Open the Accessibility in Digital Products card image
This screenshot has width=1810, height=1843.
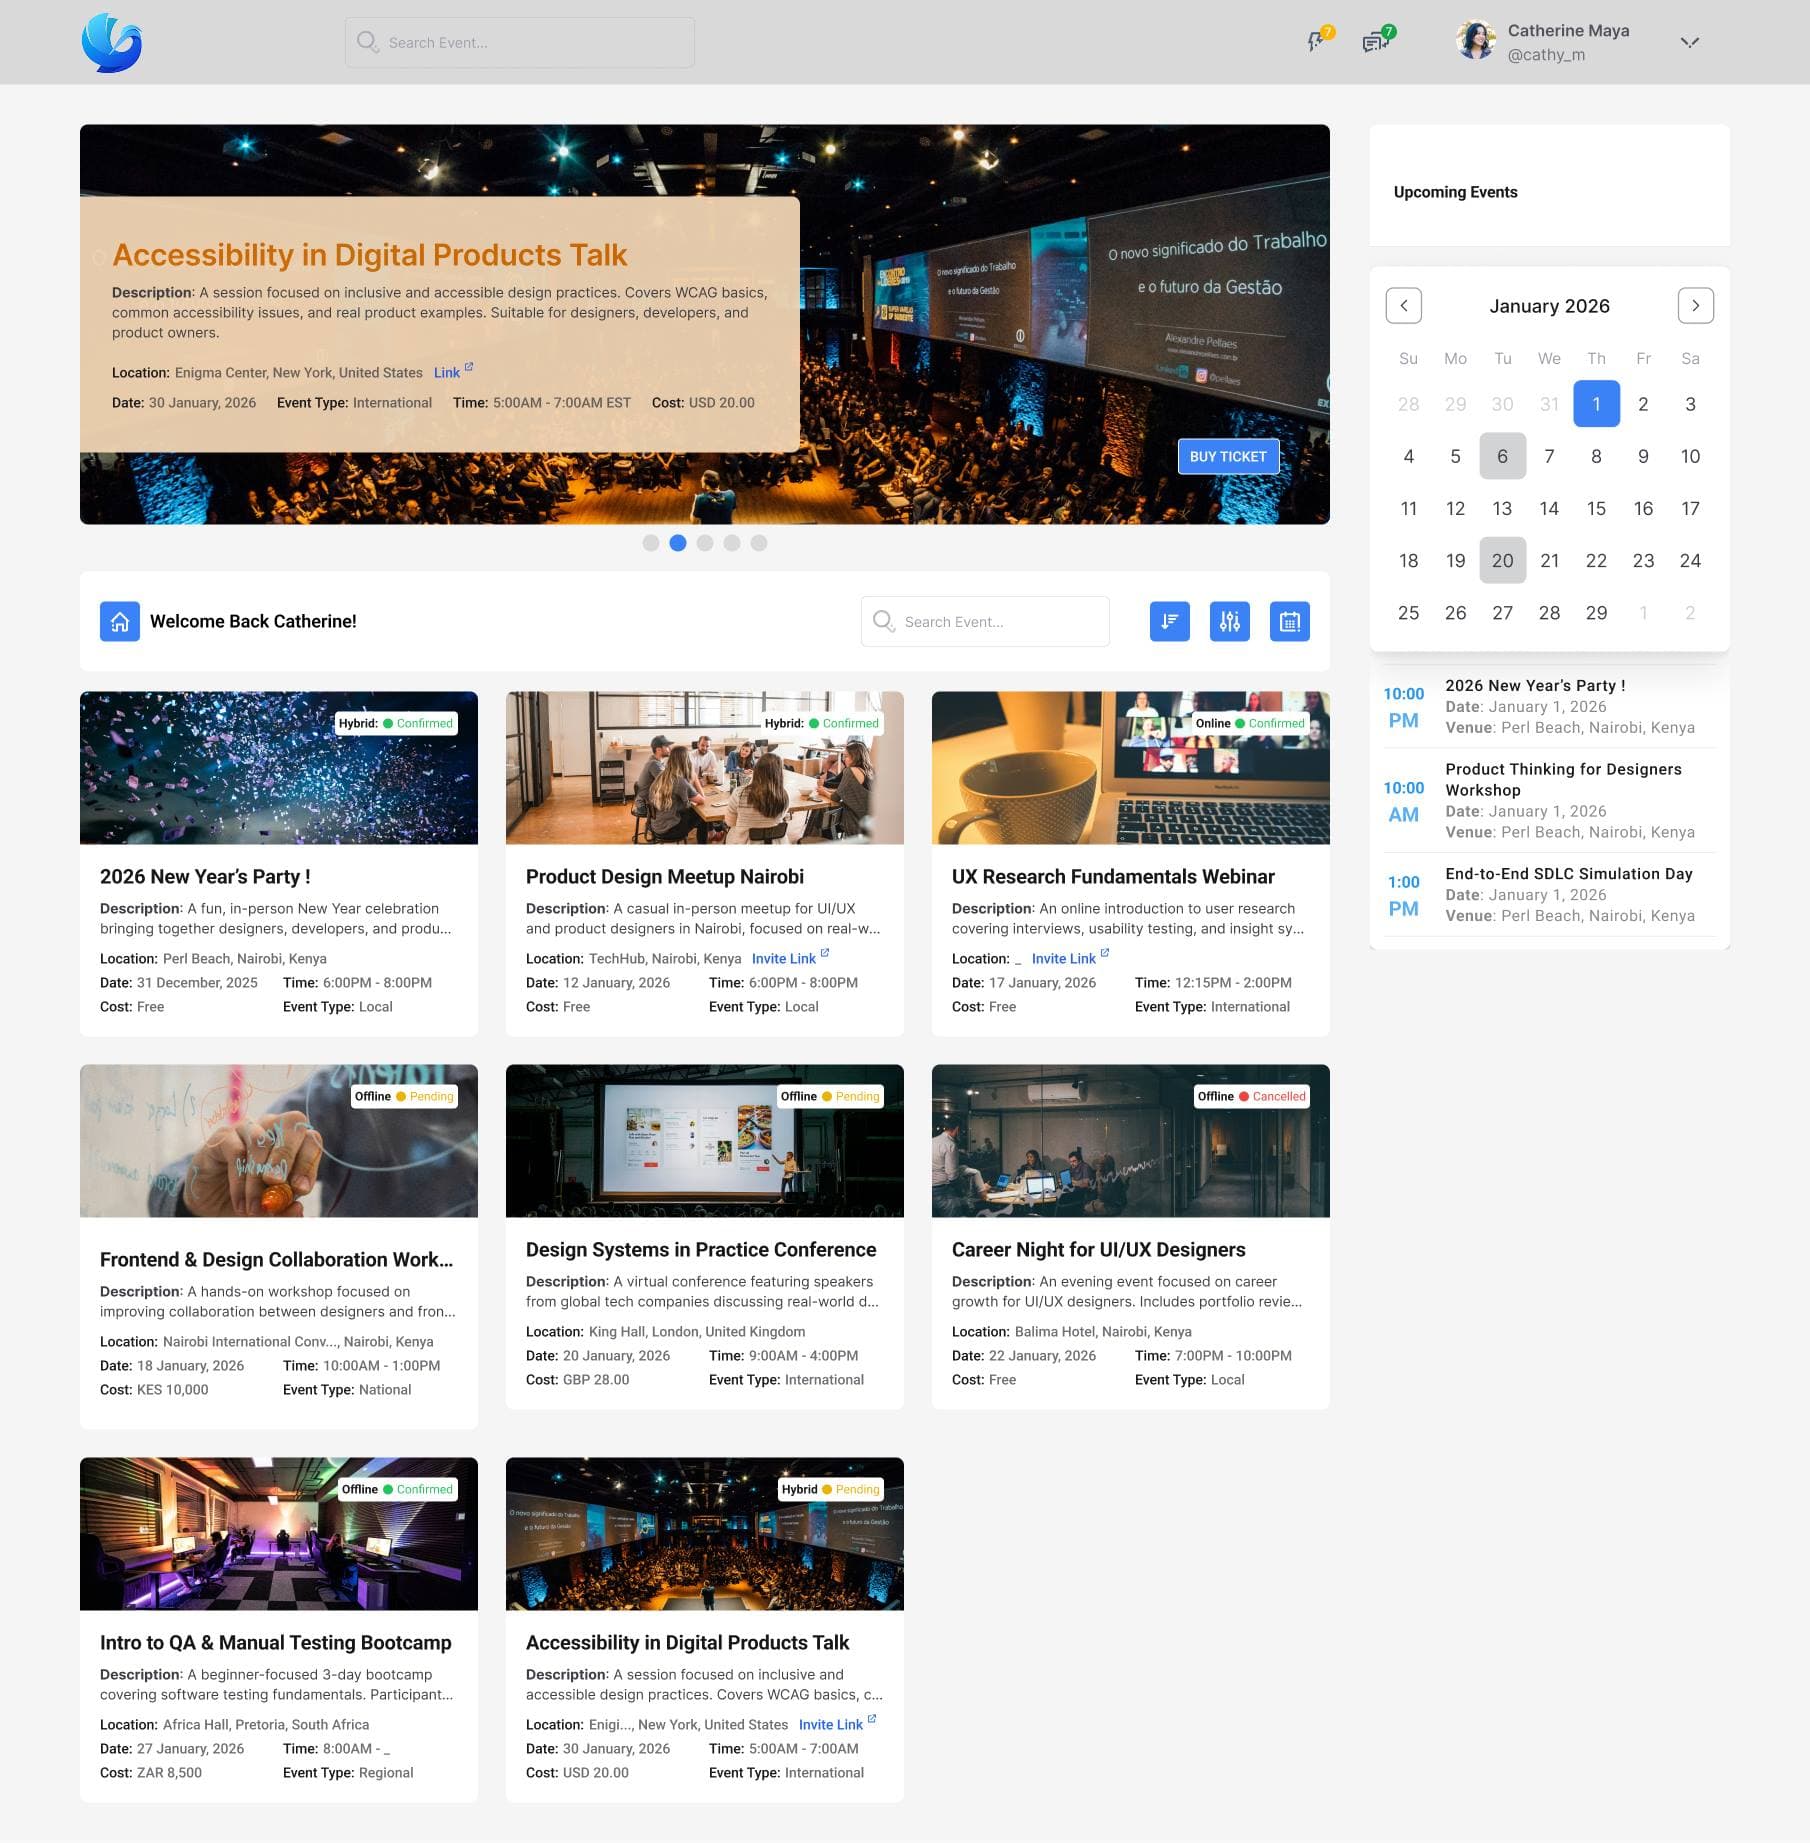coord(705,1534)
